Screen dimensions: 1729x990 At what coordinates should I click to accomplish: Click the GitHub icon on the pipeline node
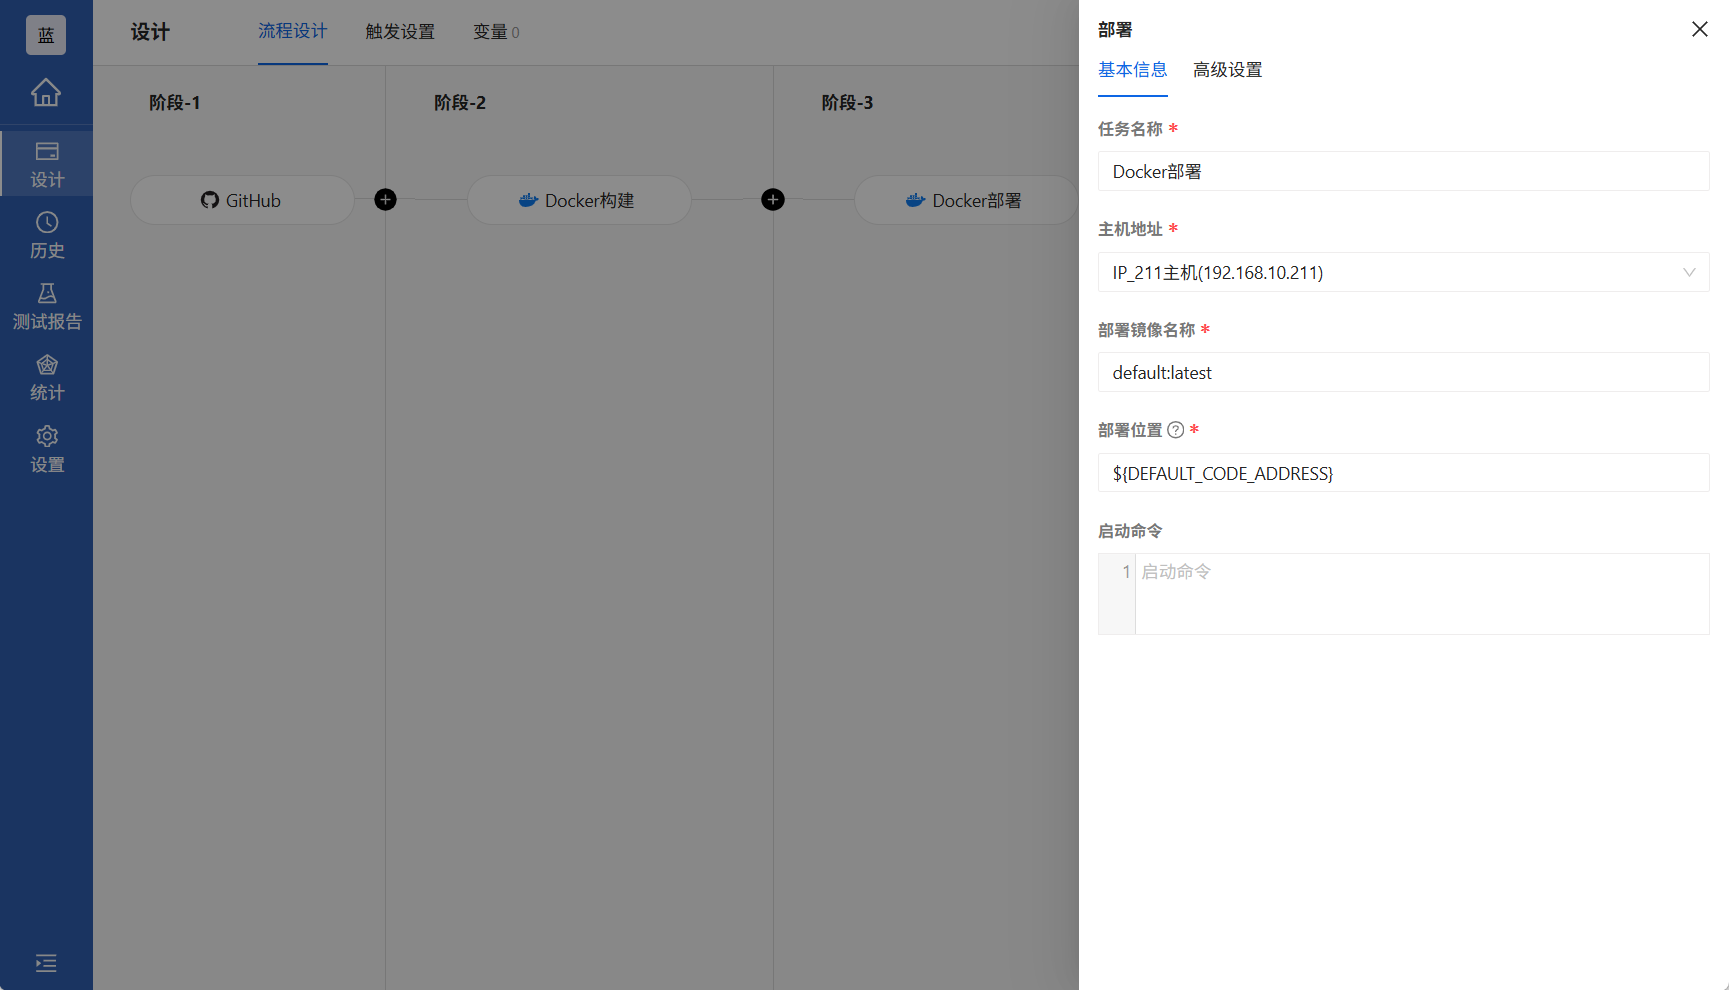coord(209,200)
